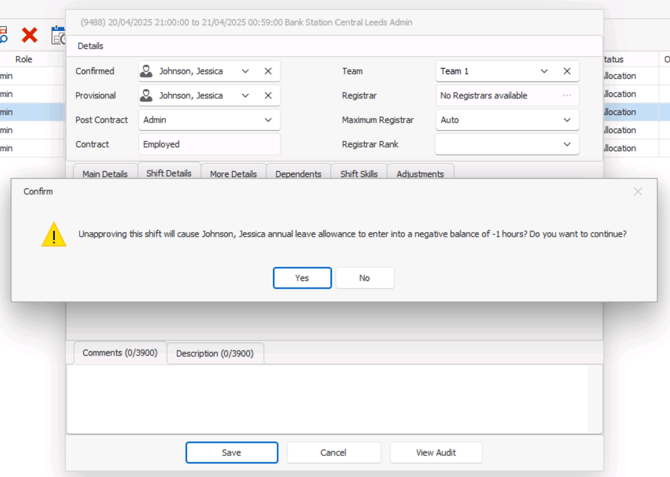Select the Description (0/3900) tab
The height and width of the screenshot is (477, 670).
[x=214, y=353]
